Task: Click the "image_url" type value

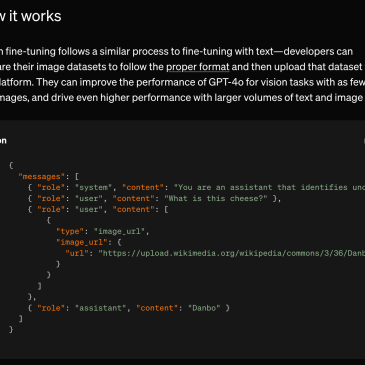Action: 120,231
